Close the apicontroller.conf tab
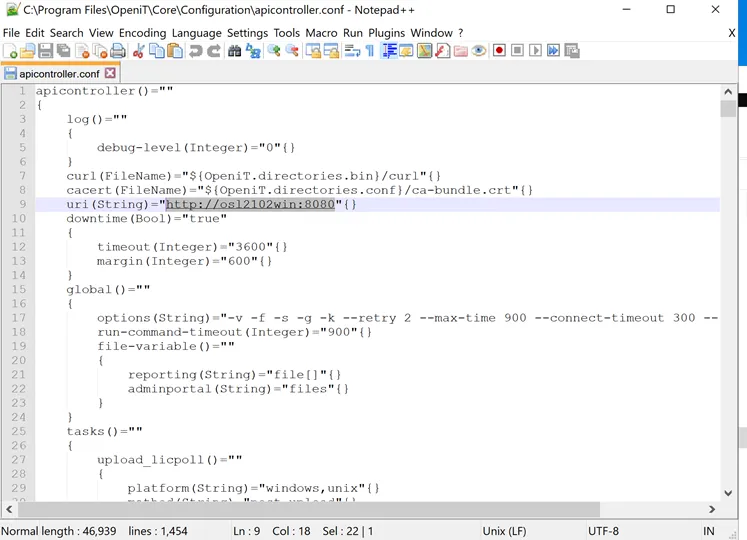Viewport: 747px width, 540px height. pyautogui.click(x=110, y=73)
